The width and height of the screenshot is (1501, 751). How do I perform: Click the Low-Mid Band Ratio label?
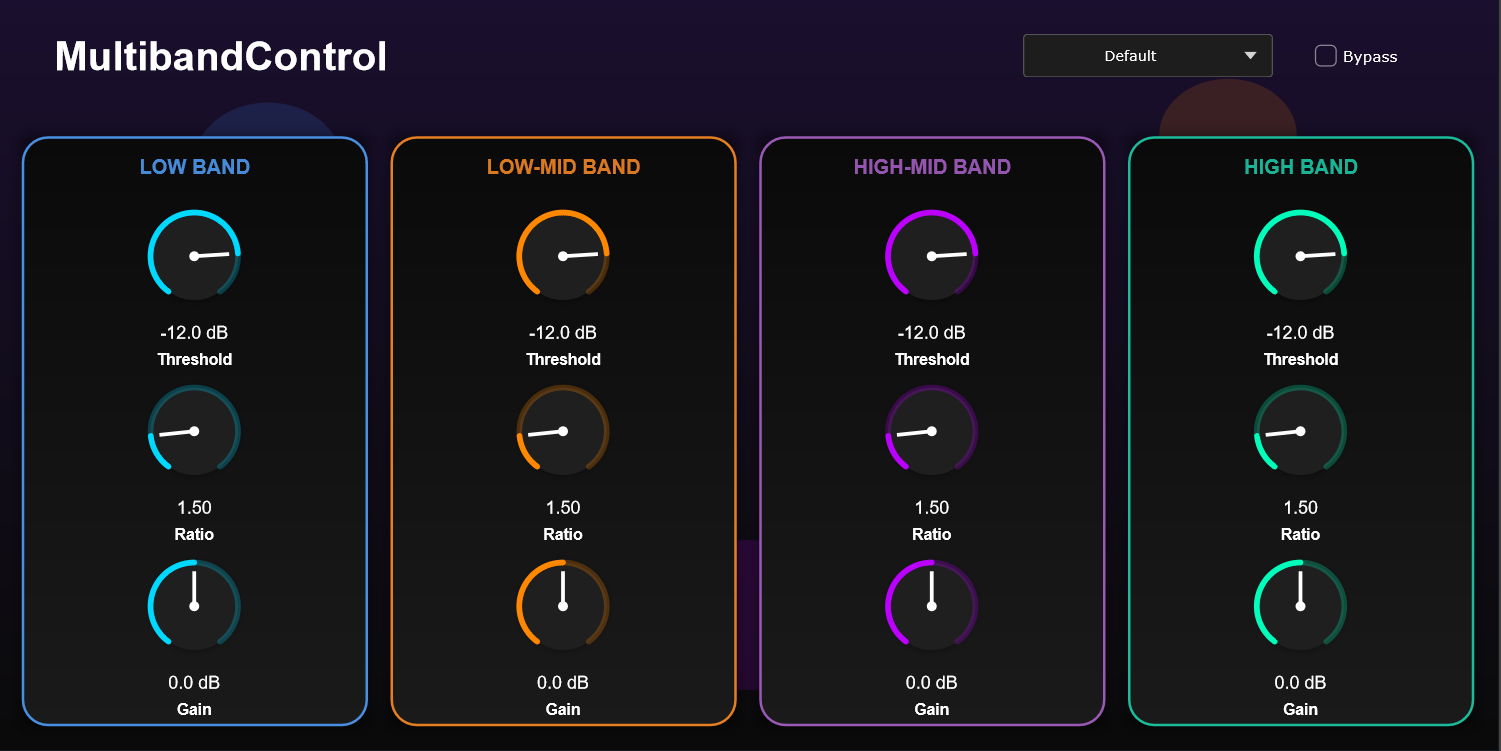tap(563, 534)
